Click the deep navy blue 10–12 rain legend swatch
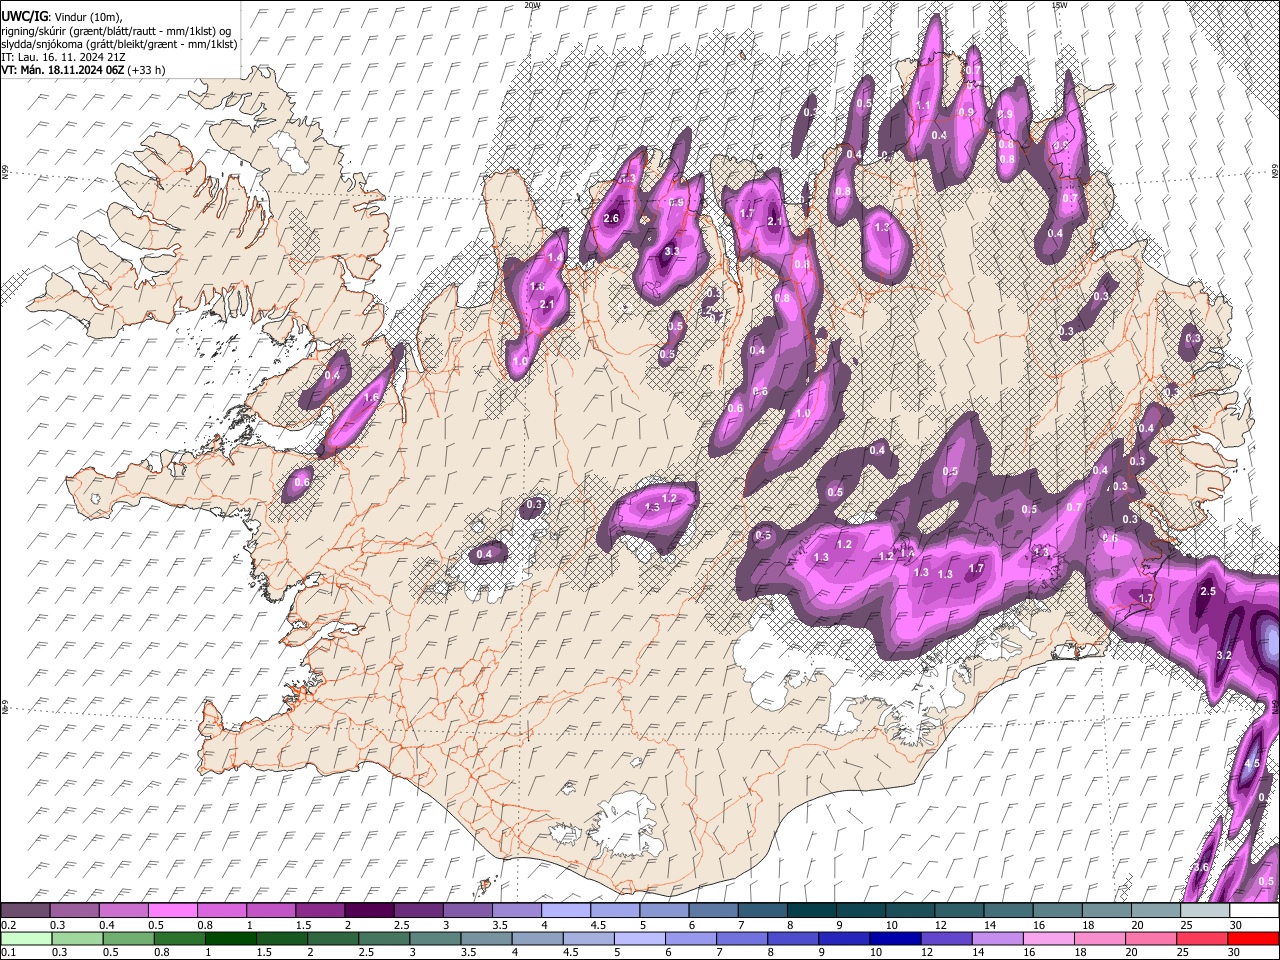This screenshot has width=1280, height=960. point(895,938)
